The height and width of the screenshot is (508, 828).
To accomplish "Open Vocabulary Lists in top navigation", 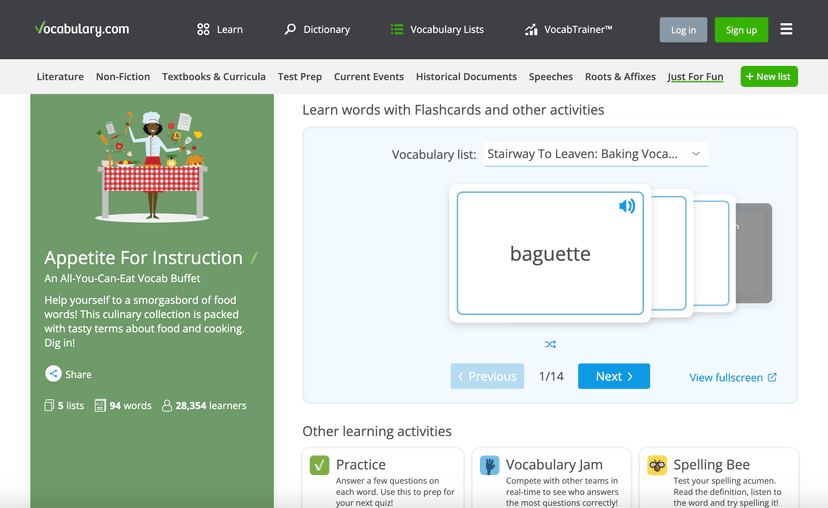I will tap(437, 30).
